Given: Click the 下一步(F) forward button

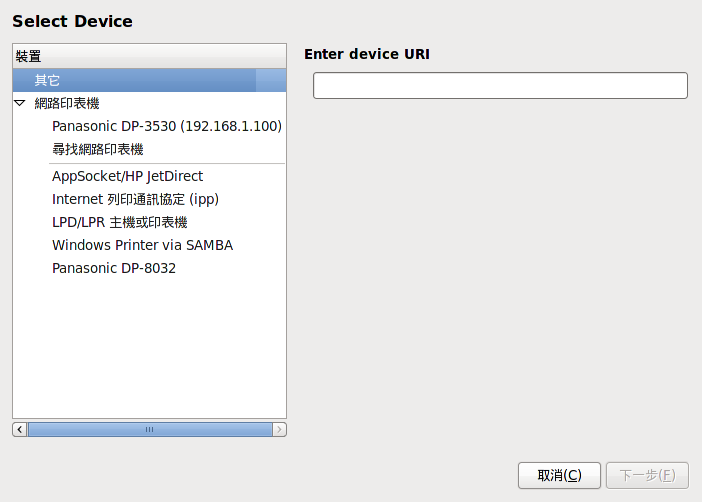Looking at the screenshot, I should pyautogui.click(x=647, y=476).
